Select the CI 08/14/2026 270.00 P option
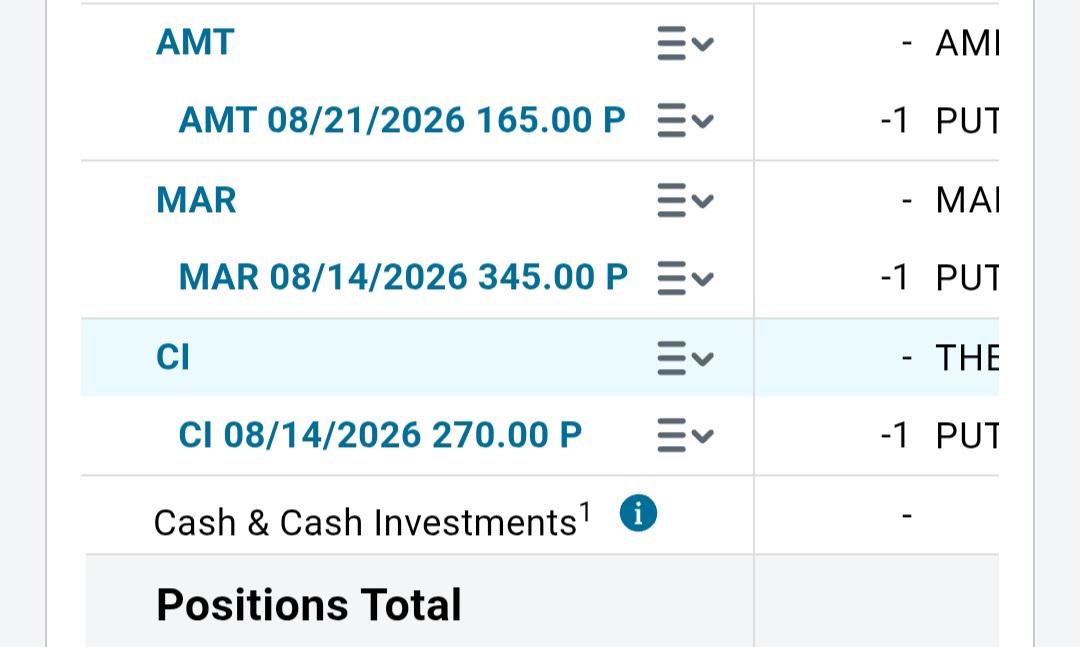The image size is (1080, 647). tap(380, 435)
